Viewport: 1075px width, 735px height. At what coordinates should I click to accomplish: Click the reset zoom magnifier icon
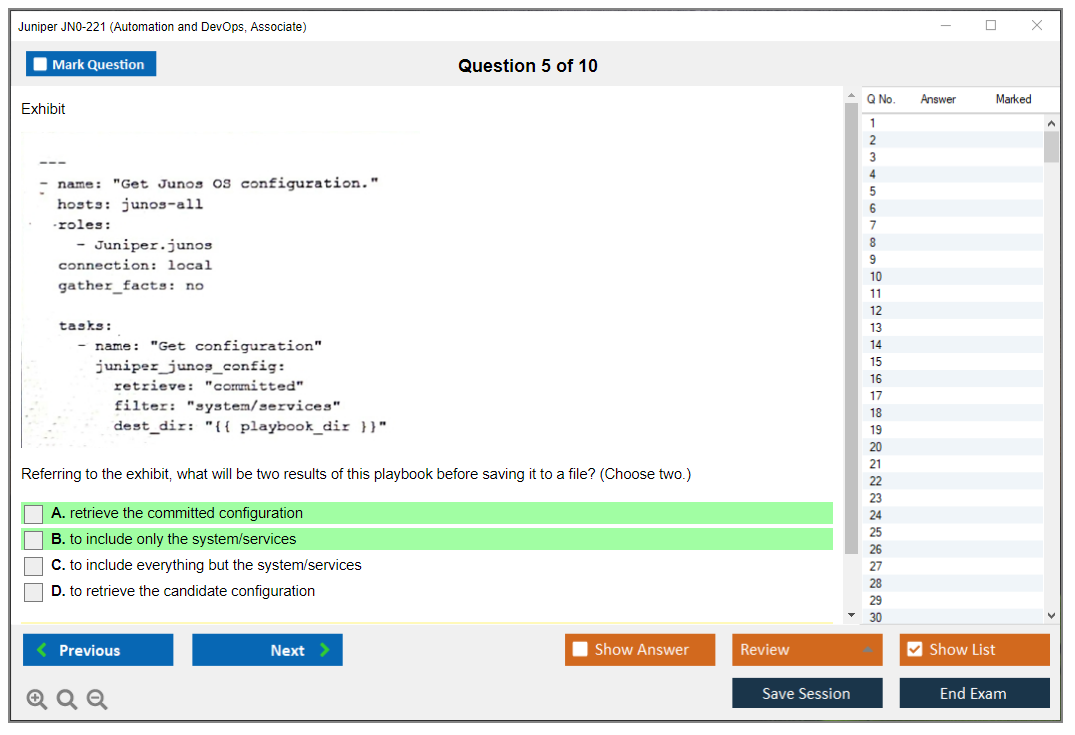coord(67,700)
